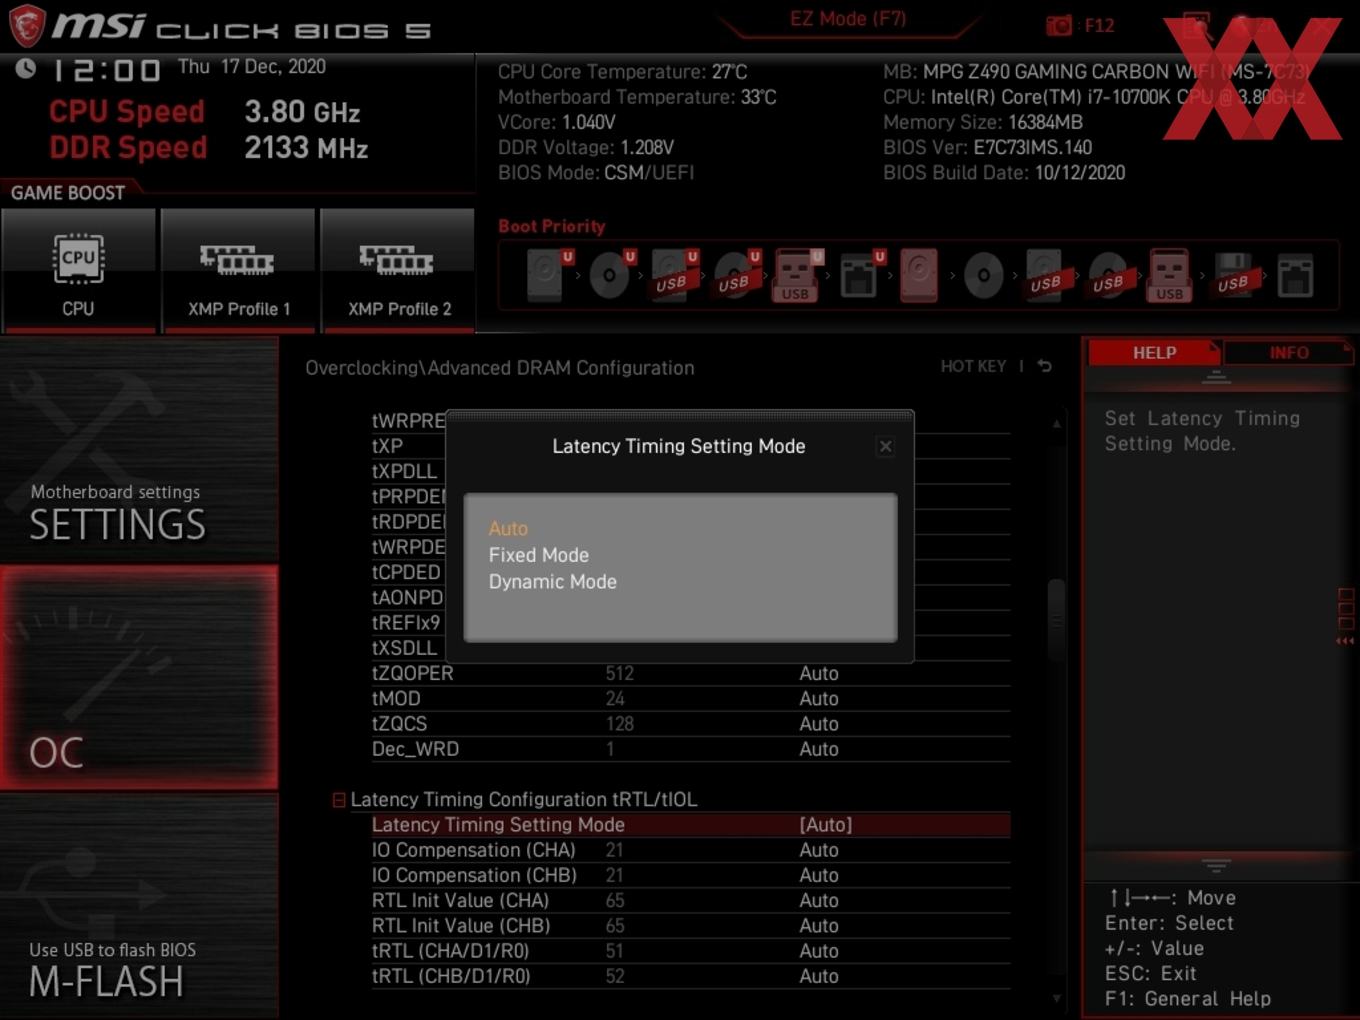Image resolution: width=1360 pixels, height=1020 pixels.
Task: Click the scroll-up arrow of the settings list
Action: coord(1056,424)
